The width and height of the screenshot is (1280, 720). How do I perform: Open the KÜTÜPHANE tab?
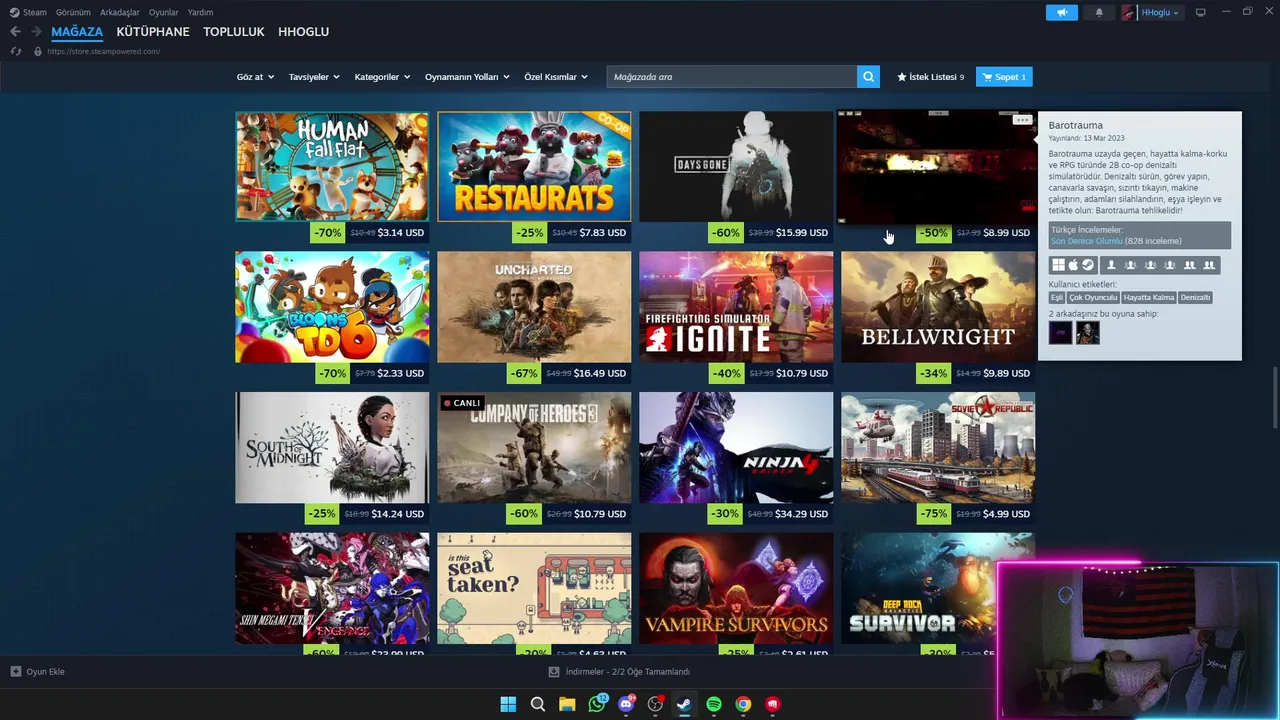153,32
